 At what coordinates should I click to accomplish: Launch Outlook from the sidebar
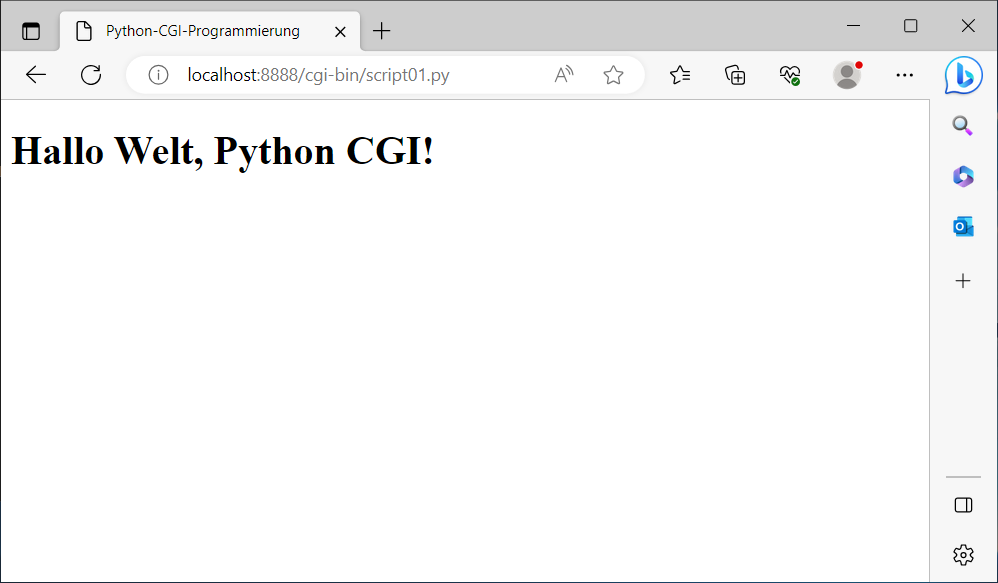pyautogui.click(x=963, y=228)
